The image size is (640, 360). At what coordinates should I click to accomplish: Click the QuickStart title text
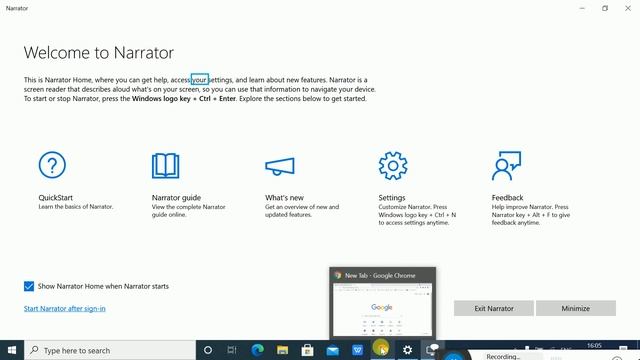[x=56, y=198]
